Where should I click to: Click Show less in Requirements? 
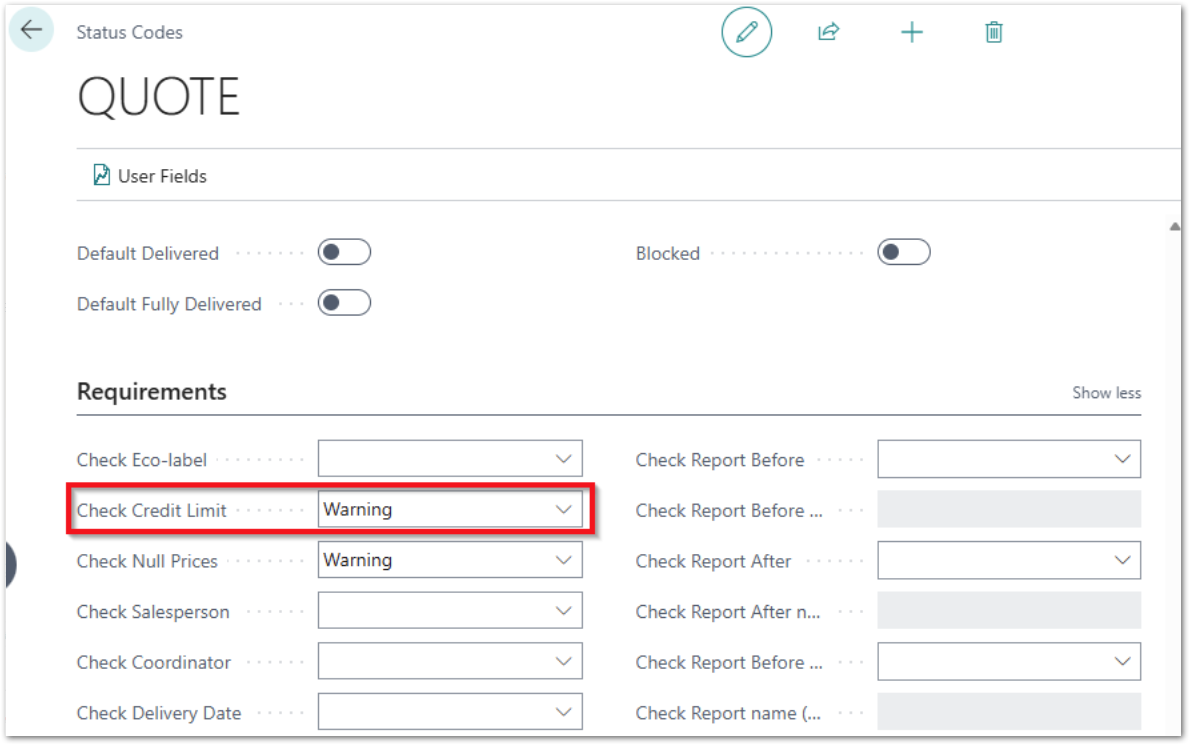coord(1106,393)
